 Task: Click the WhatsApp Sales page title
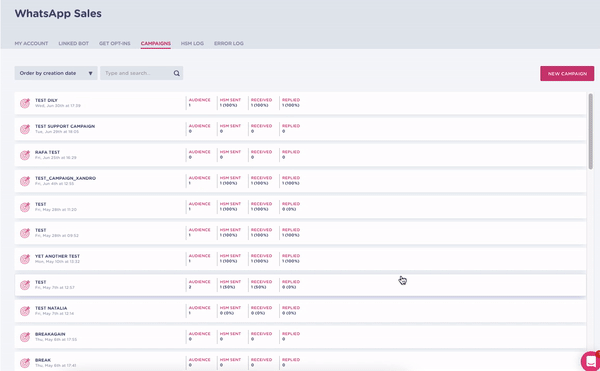tap(58, 13)
